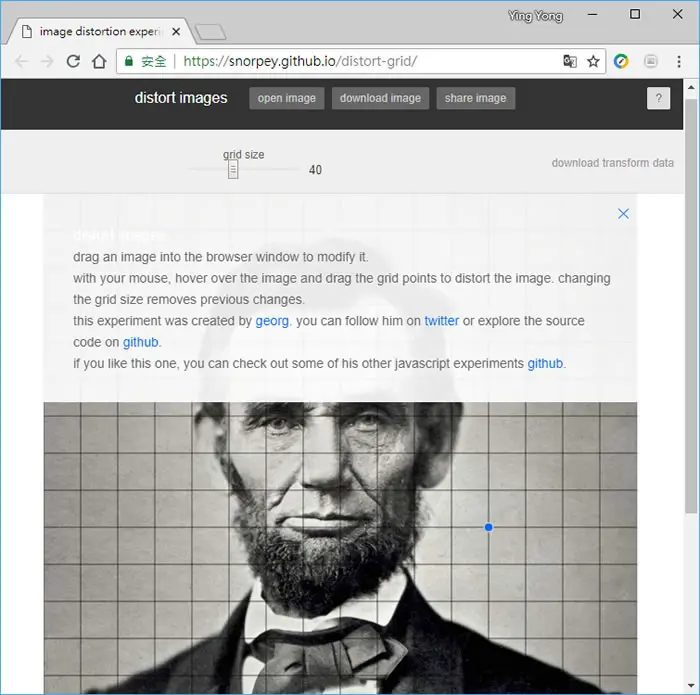The width and height of the screenshot is (700, 695).
Task: Click the gray extension icon beside the menu
Action: point(650,61)
